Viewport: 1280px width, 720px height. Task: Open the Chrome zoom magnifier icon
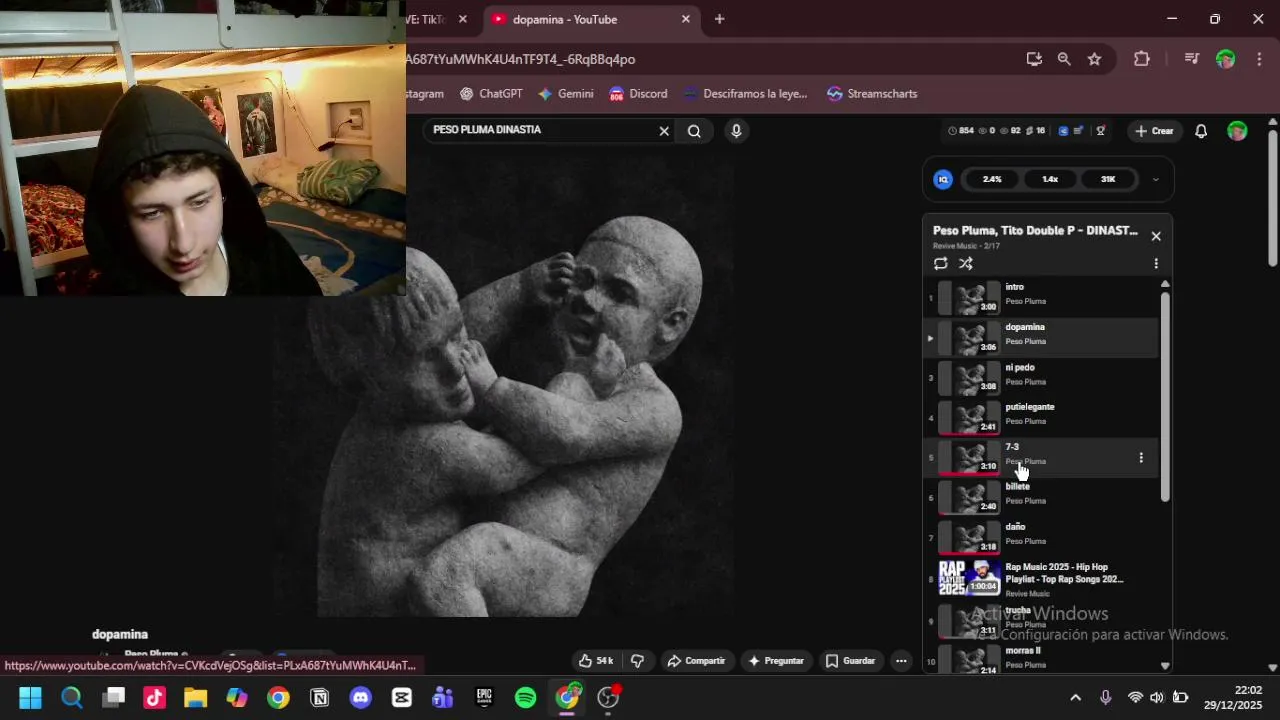pyautogui.click(x=1064, y=59)
